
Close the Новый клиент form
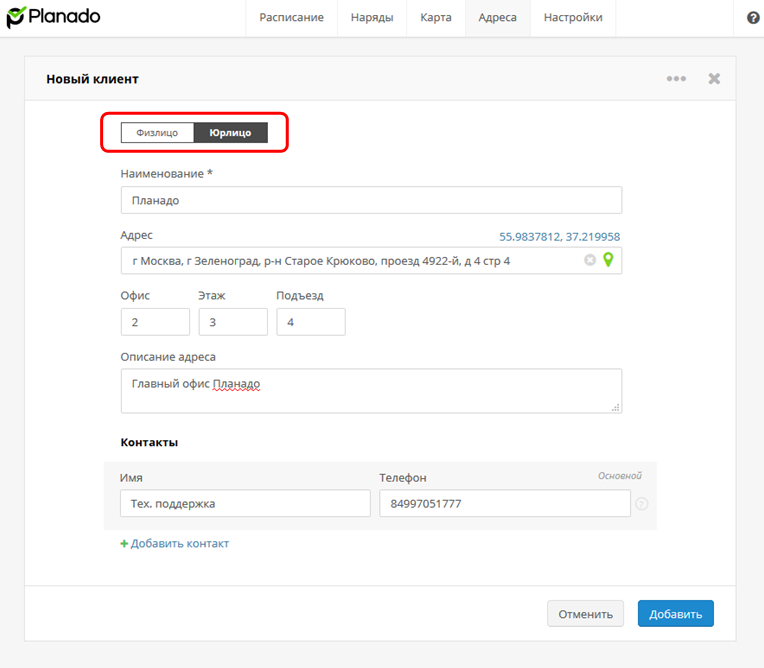click(x=714, y=78)
